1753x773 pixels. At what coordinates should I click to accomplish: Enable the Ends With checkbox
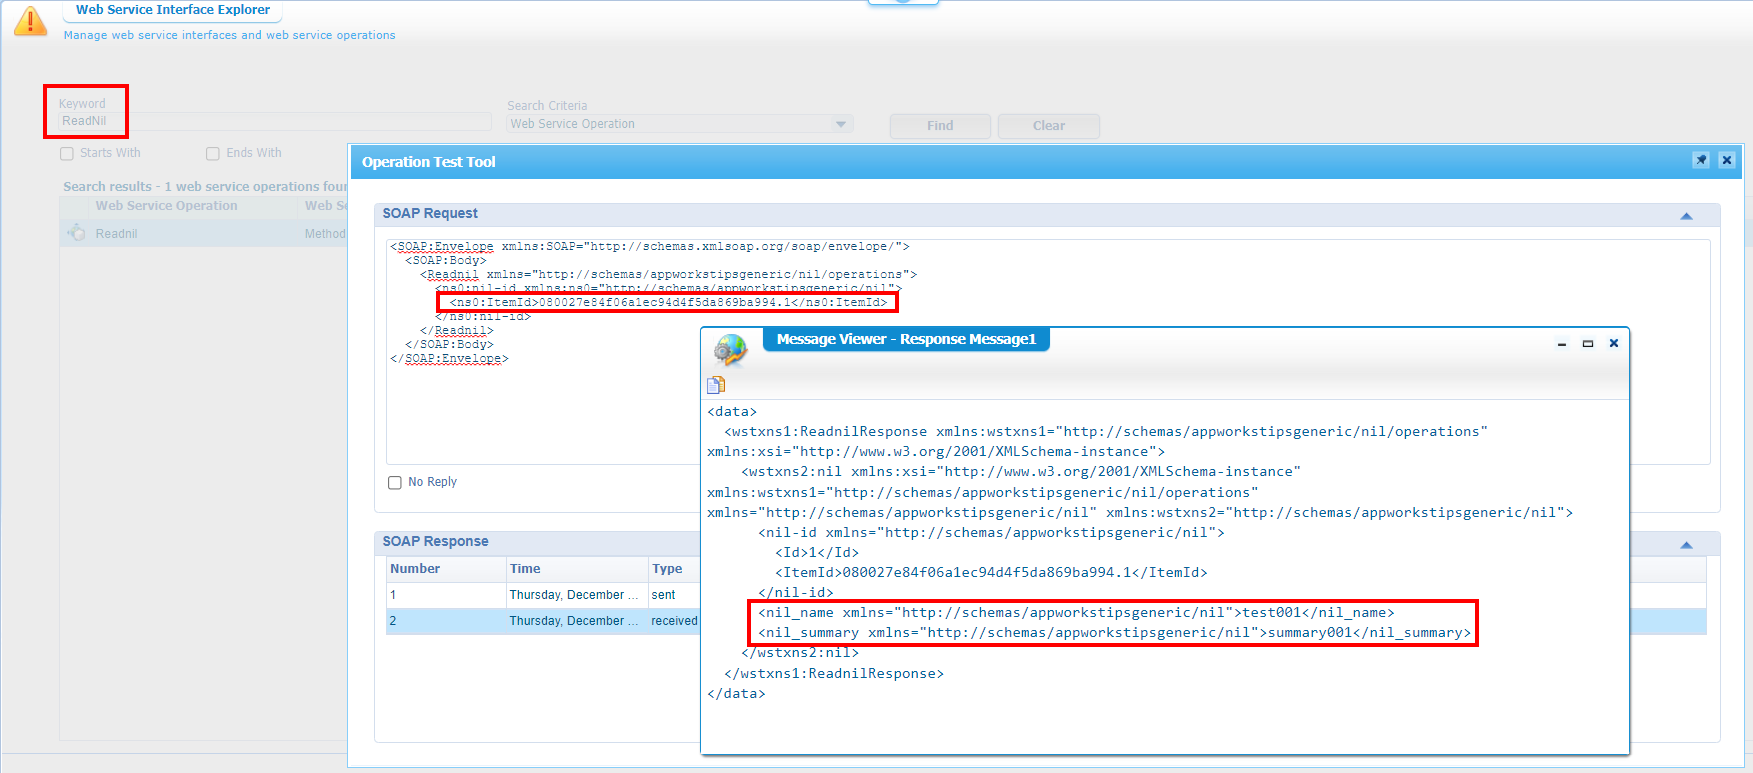point(213,154)
